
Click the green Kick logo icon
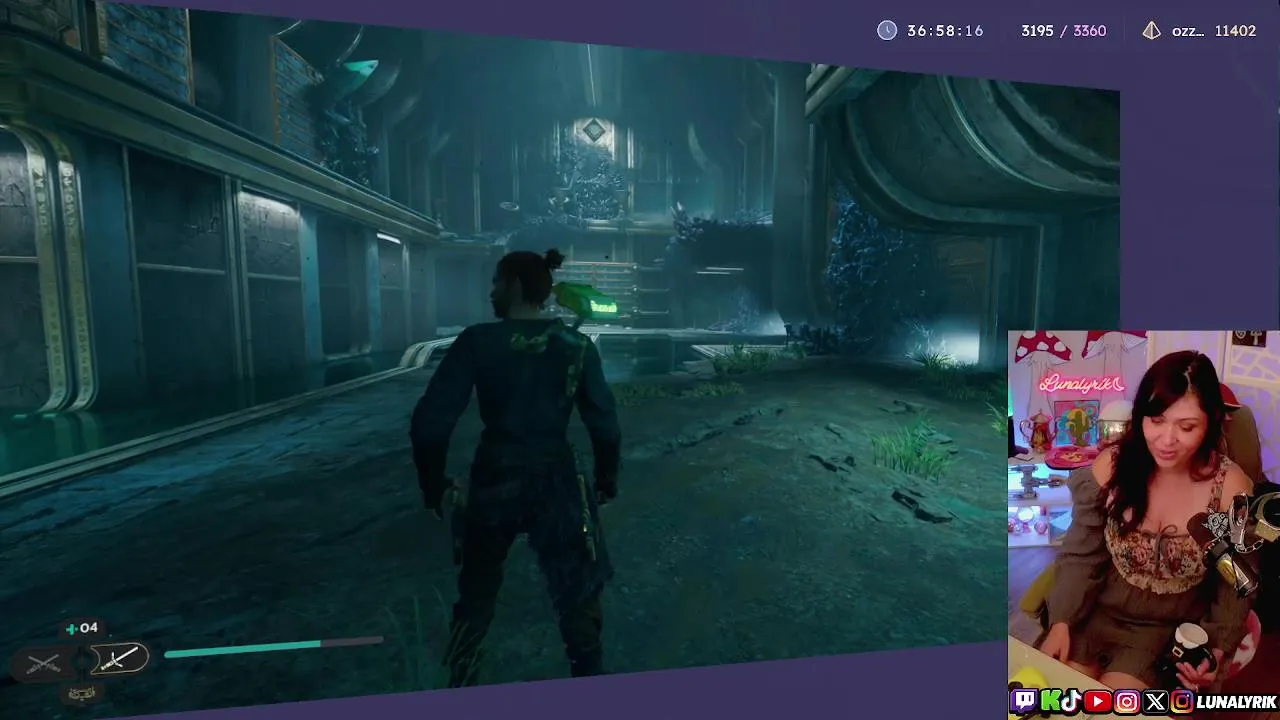coord(1050,701)
